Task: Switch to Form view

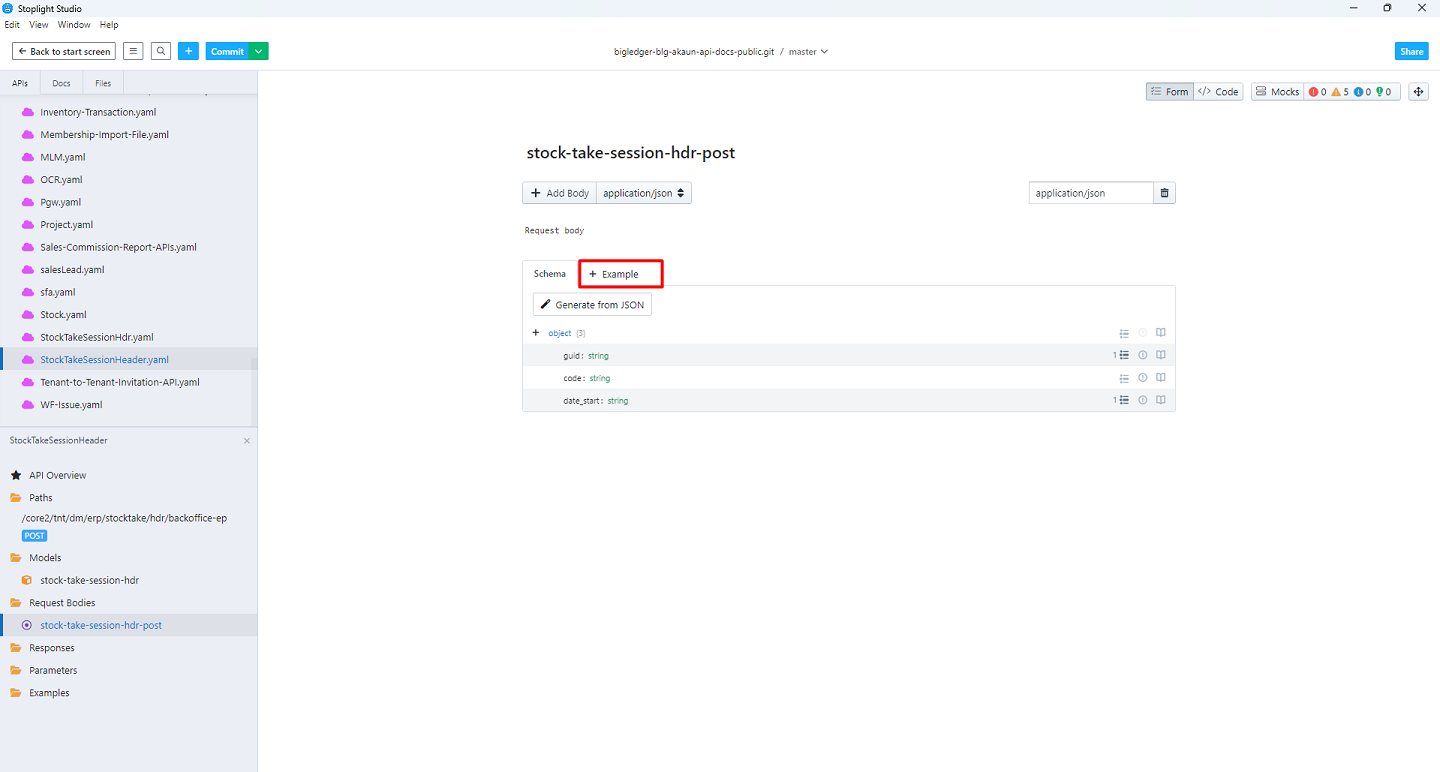Action: click(x=1170, y=91)
